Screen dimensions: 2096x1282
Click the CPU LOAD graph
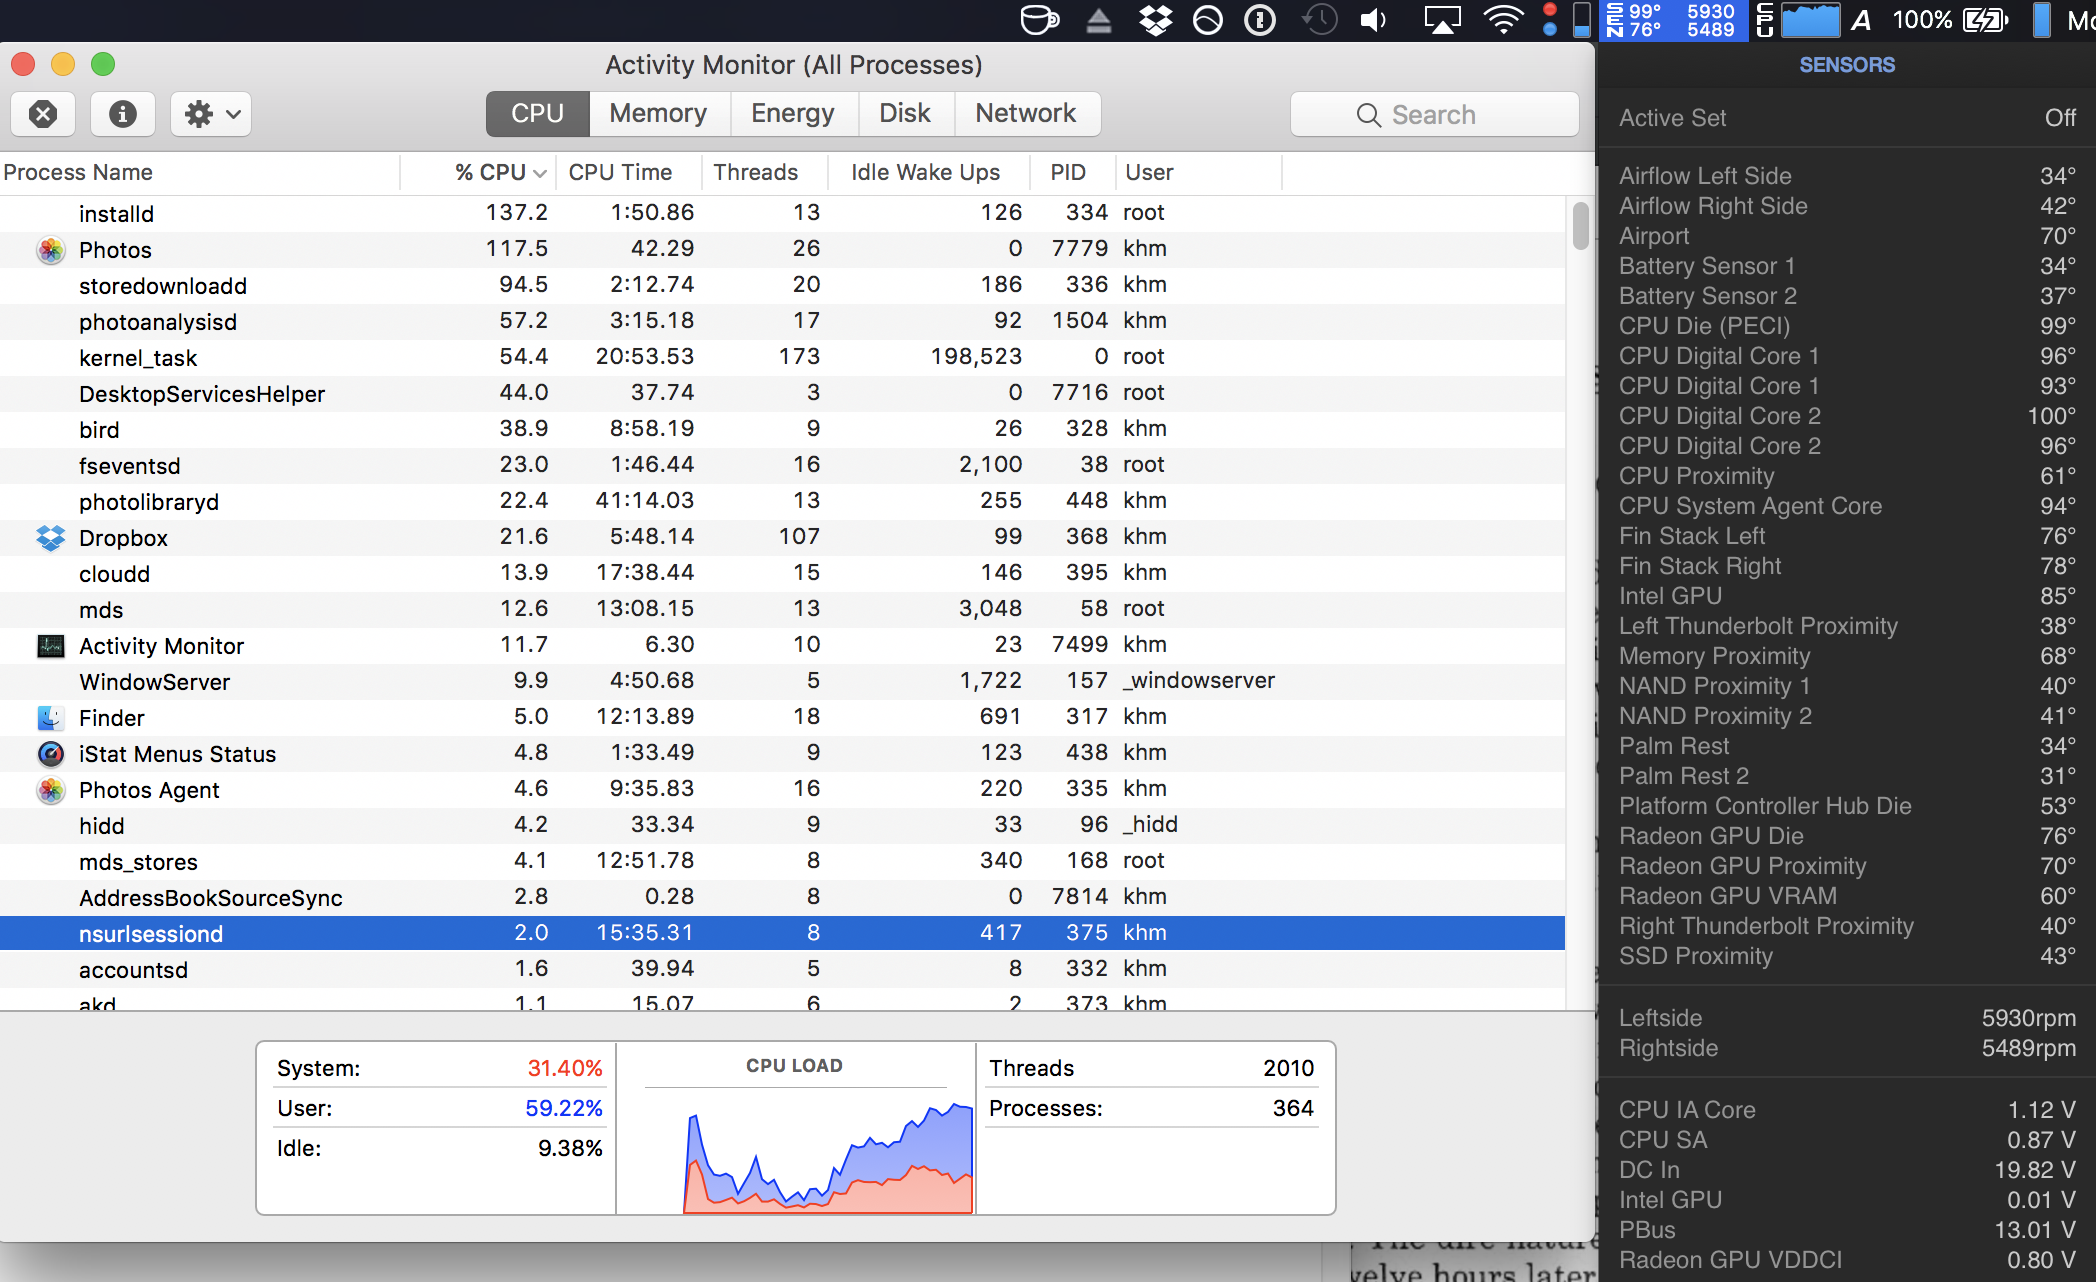click(827, 1156)
